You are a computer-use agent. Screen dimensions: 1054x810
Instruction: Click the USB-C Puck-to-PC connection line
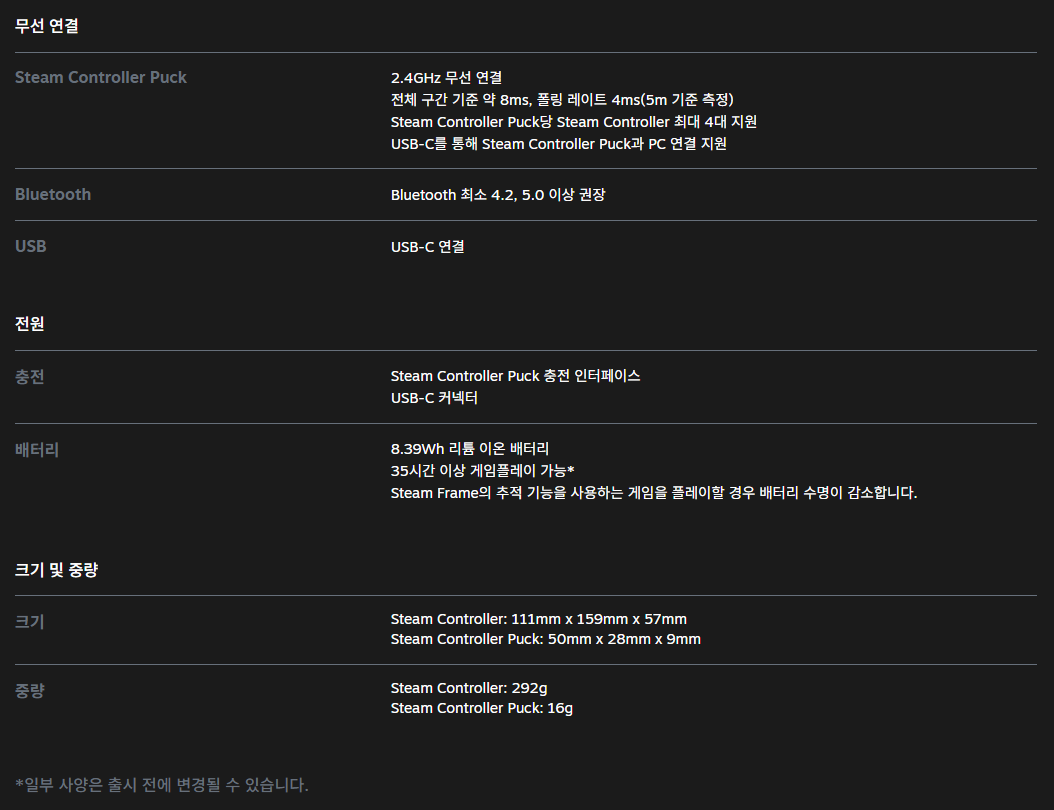(558, 144)
